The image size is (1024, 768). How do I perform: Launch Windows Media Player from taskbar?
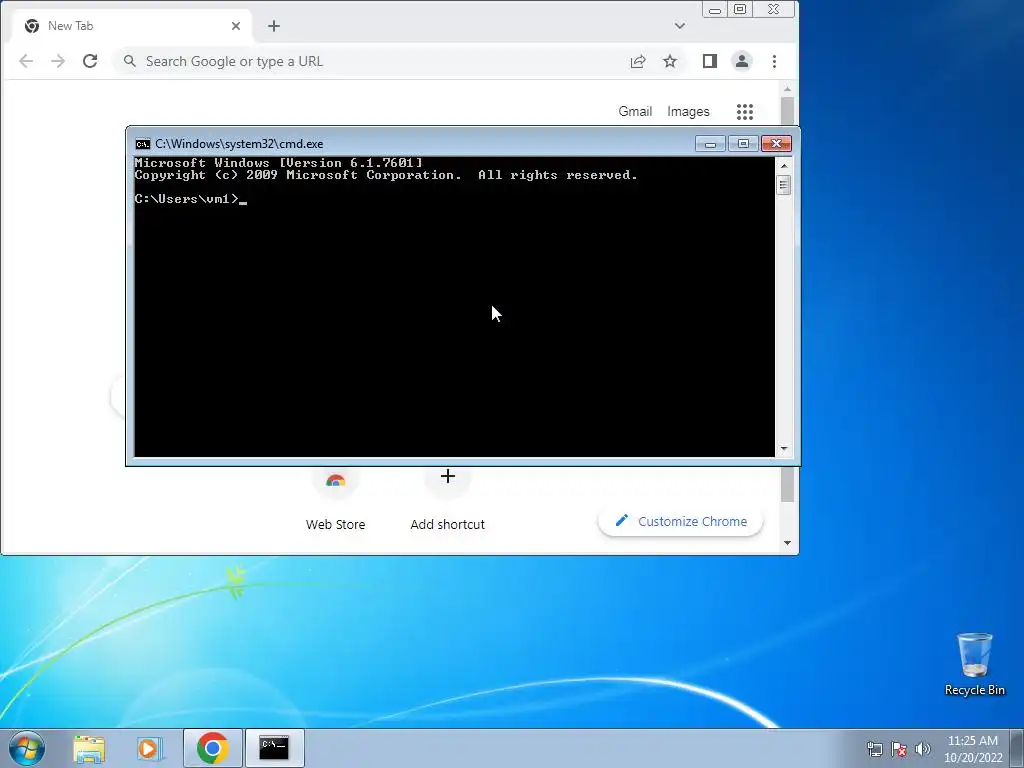click(x=150, y=748)
